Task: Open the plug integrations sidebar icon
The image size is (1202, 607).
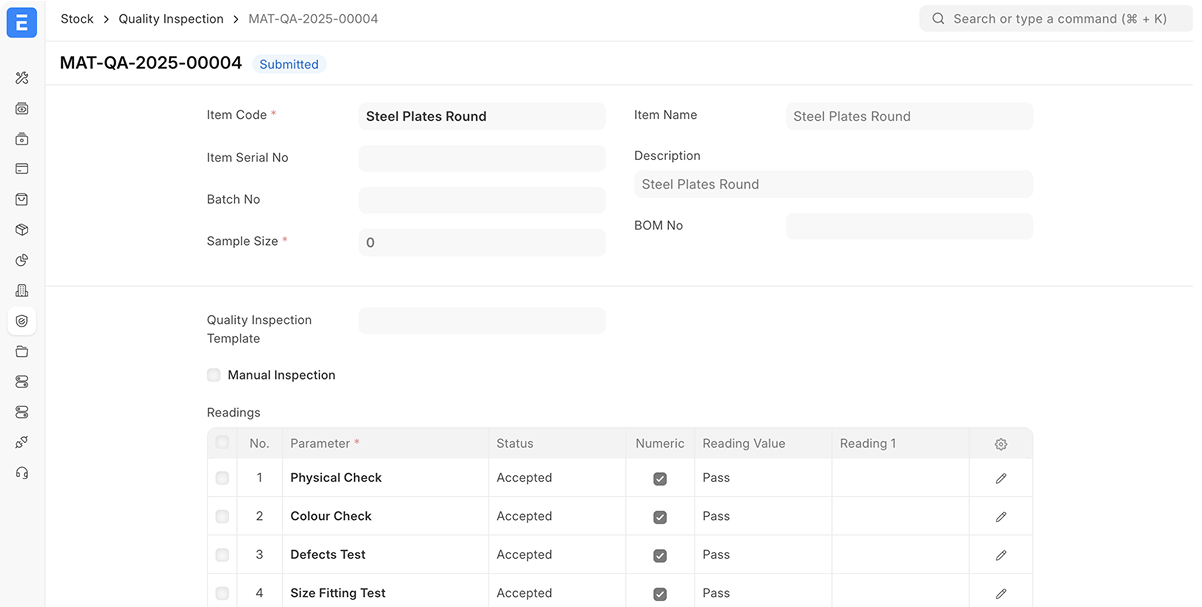Action: 22,442
